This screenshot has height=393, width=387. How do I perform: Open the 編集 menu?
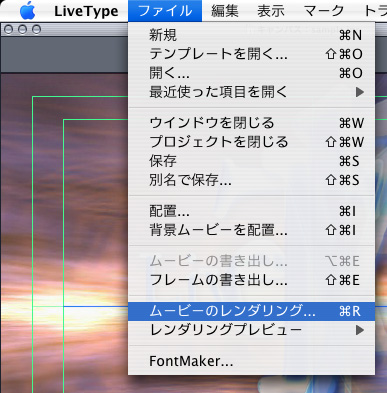(x=225, y=11)
